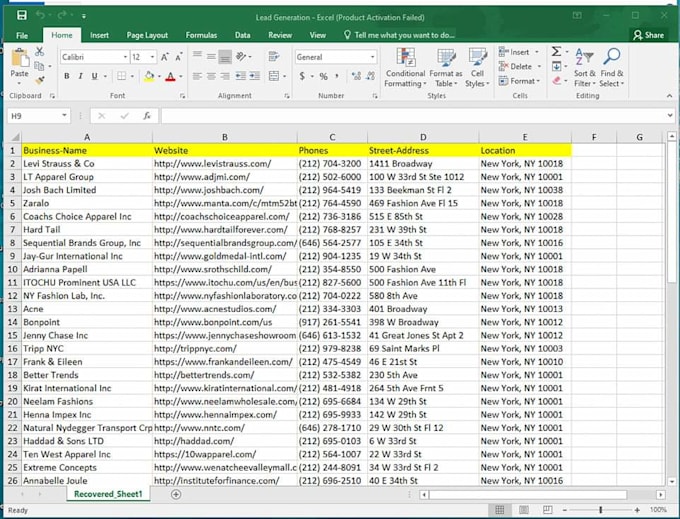Click Format in Cells group
680x519 pixels.
(x=520, y=81)
